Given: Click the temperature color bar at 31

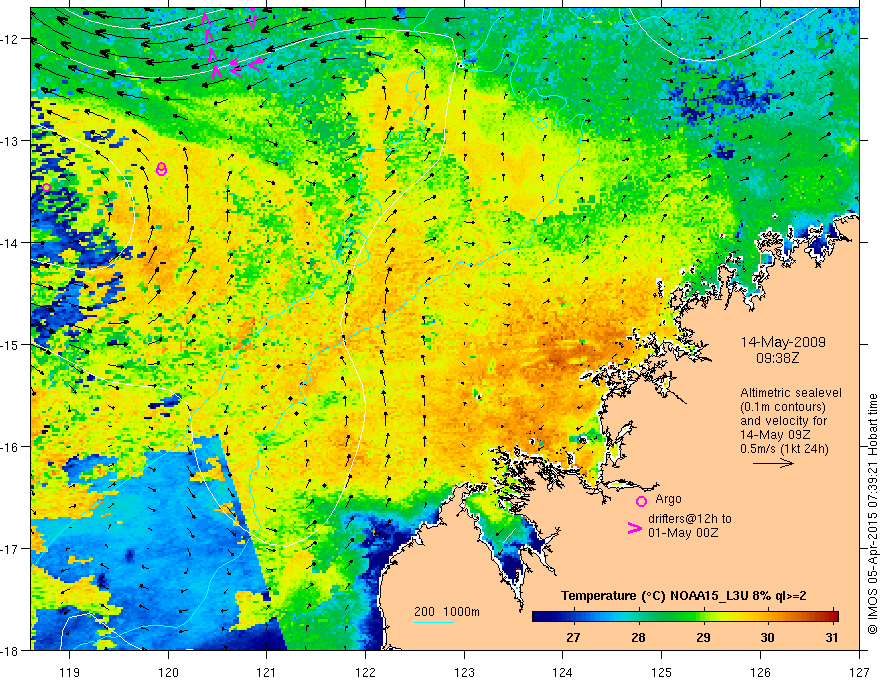Looking at the screenshot, I should coord(832,617).
